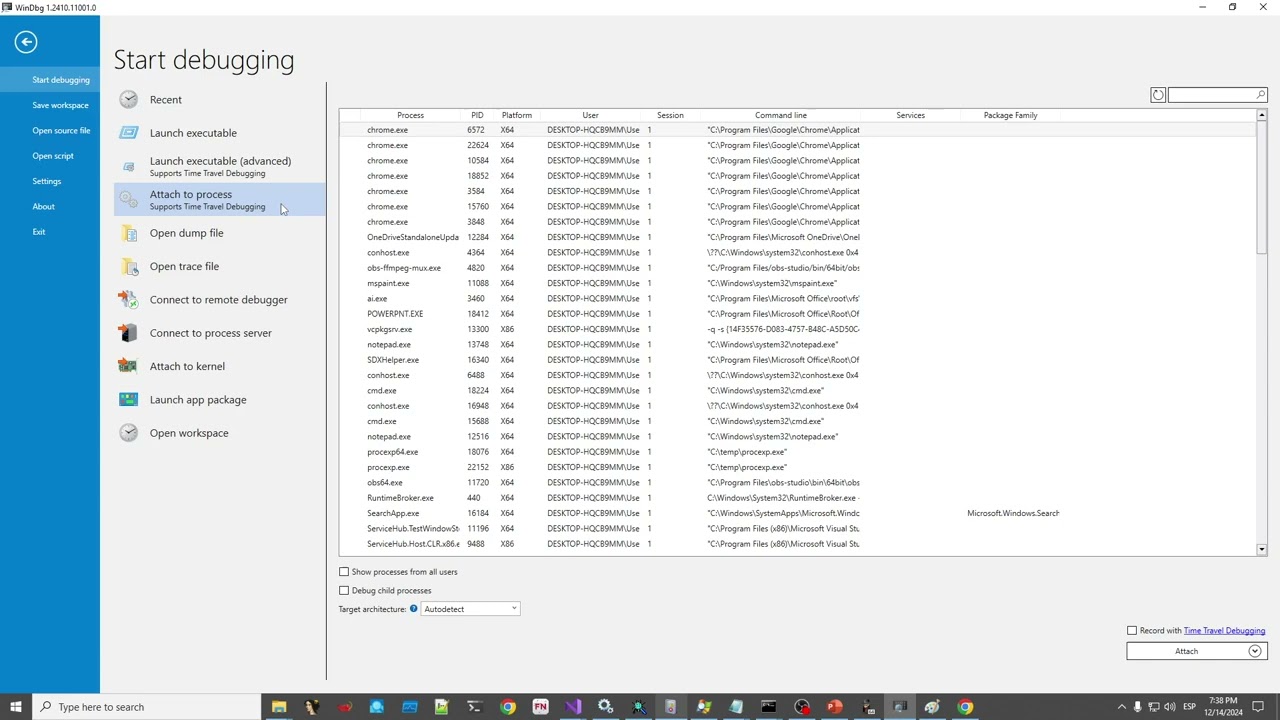Click the Connect to remote debugger icon
The height and width of the screenshot is (720, 1280).
pos(129,300)
